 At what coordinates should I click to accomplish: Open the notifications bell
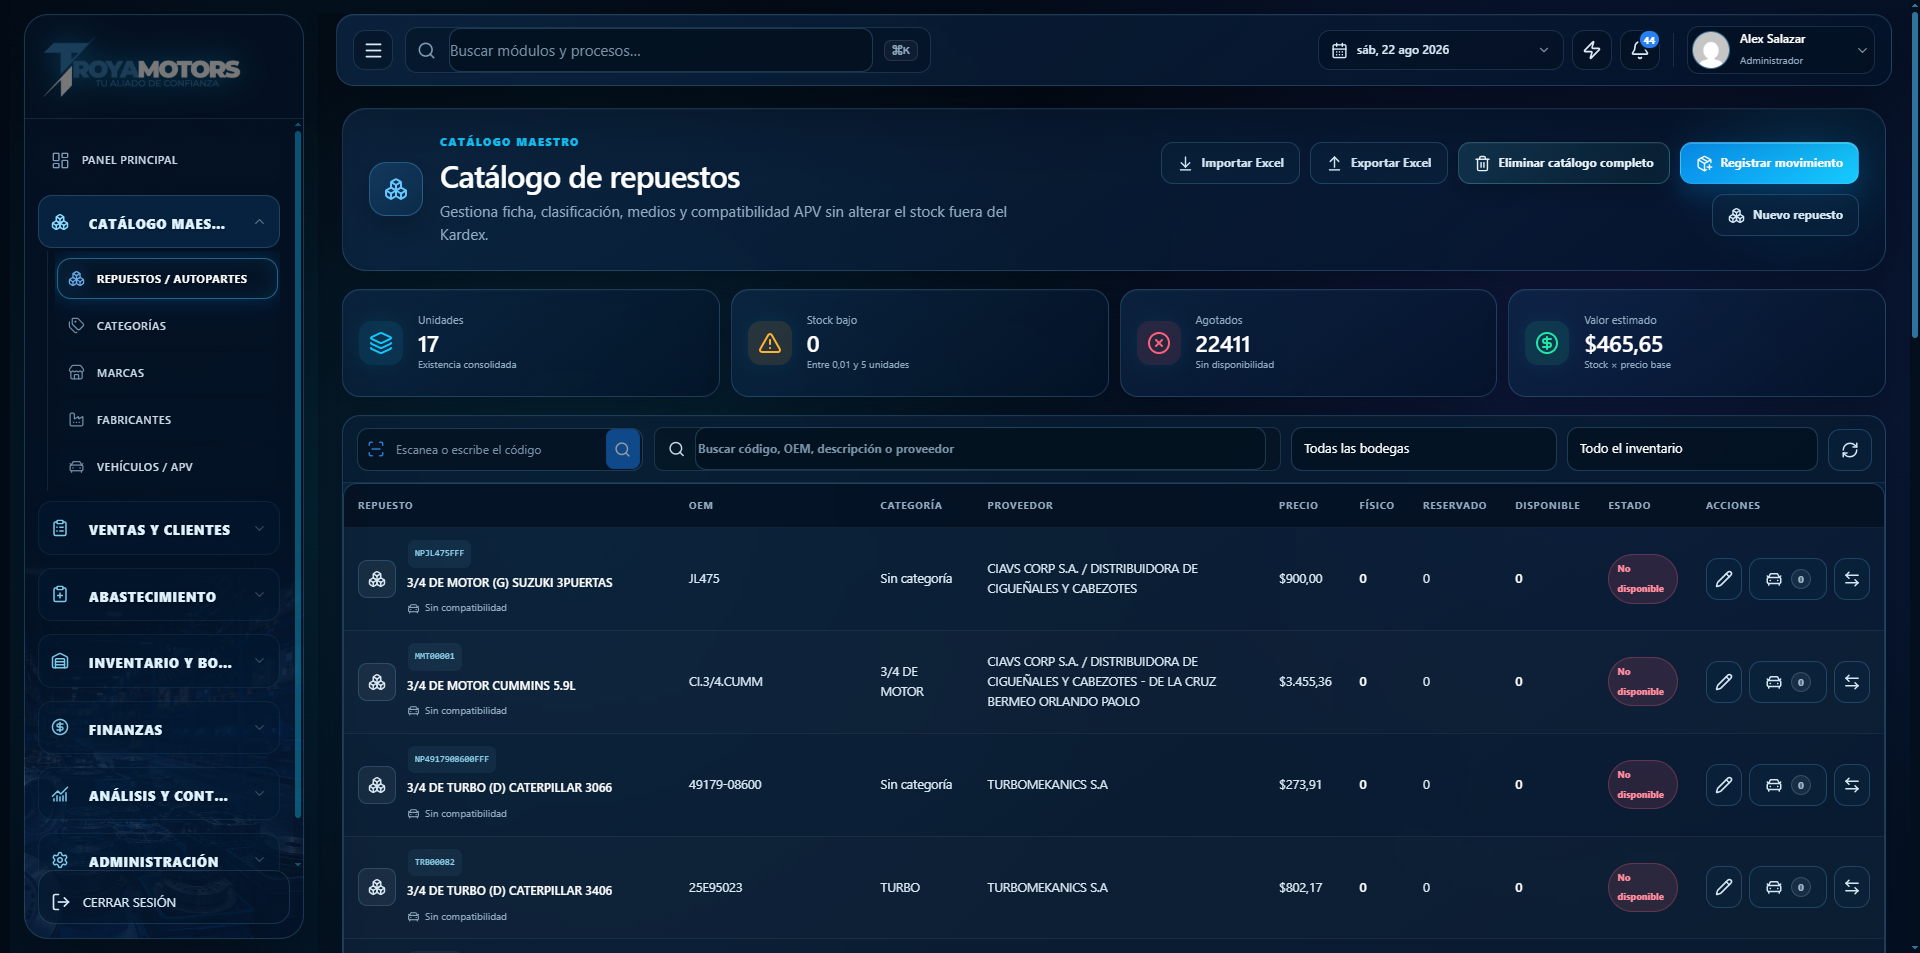click(1640, 50)
